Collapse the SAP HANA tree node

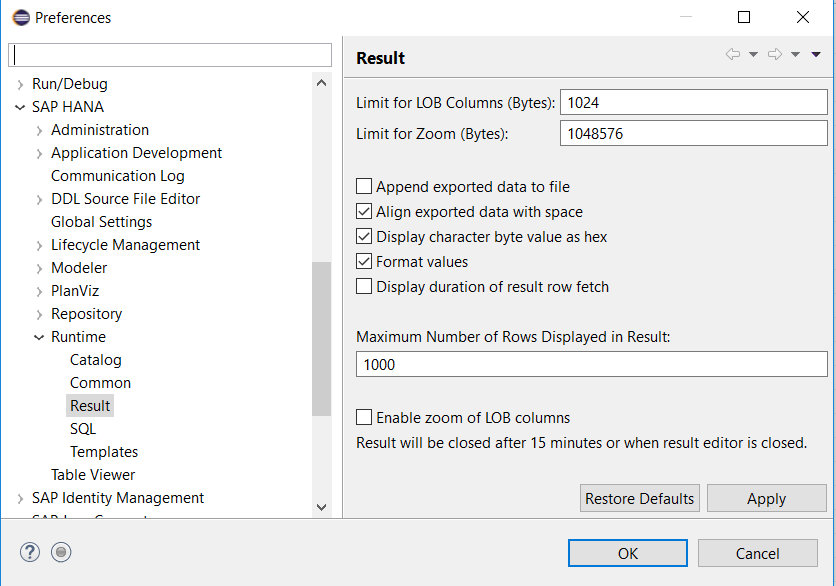point(20,106)
